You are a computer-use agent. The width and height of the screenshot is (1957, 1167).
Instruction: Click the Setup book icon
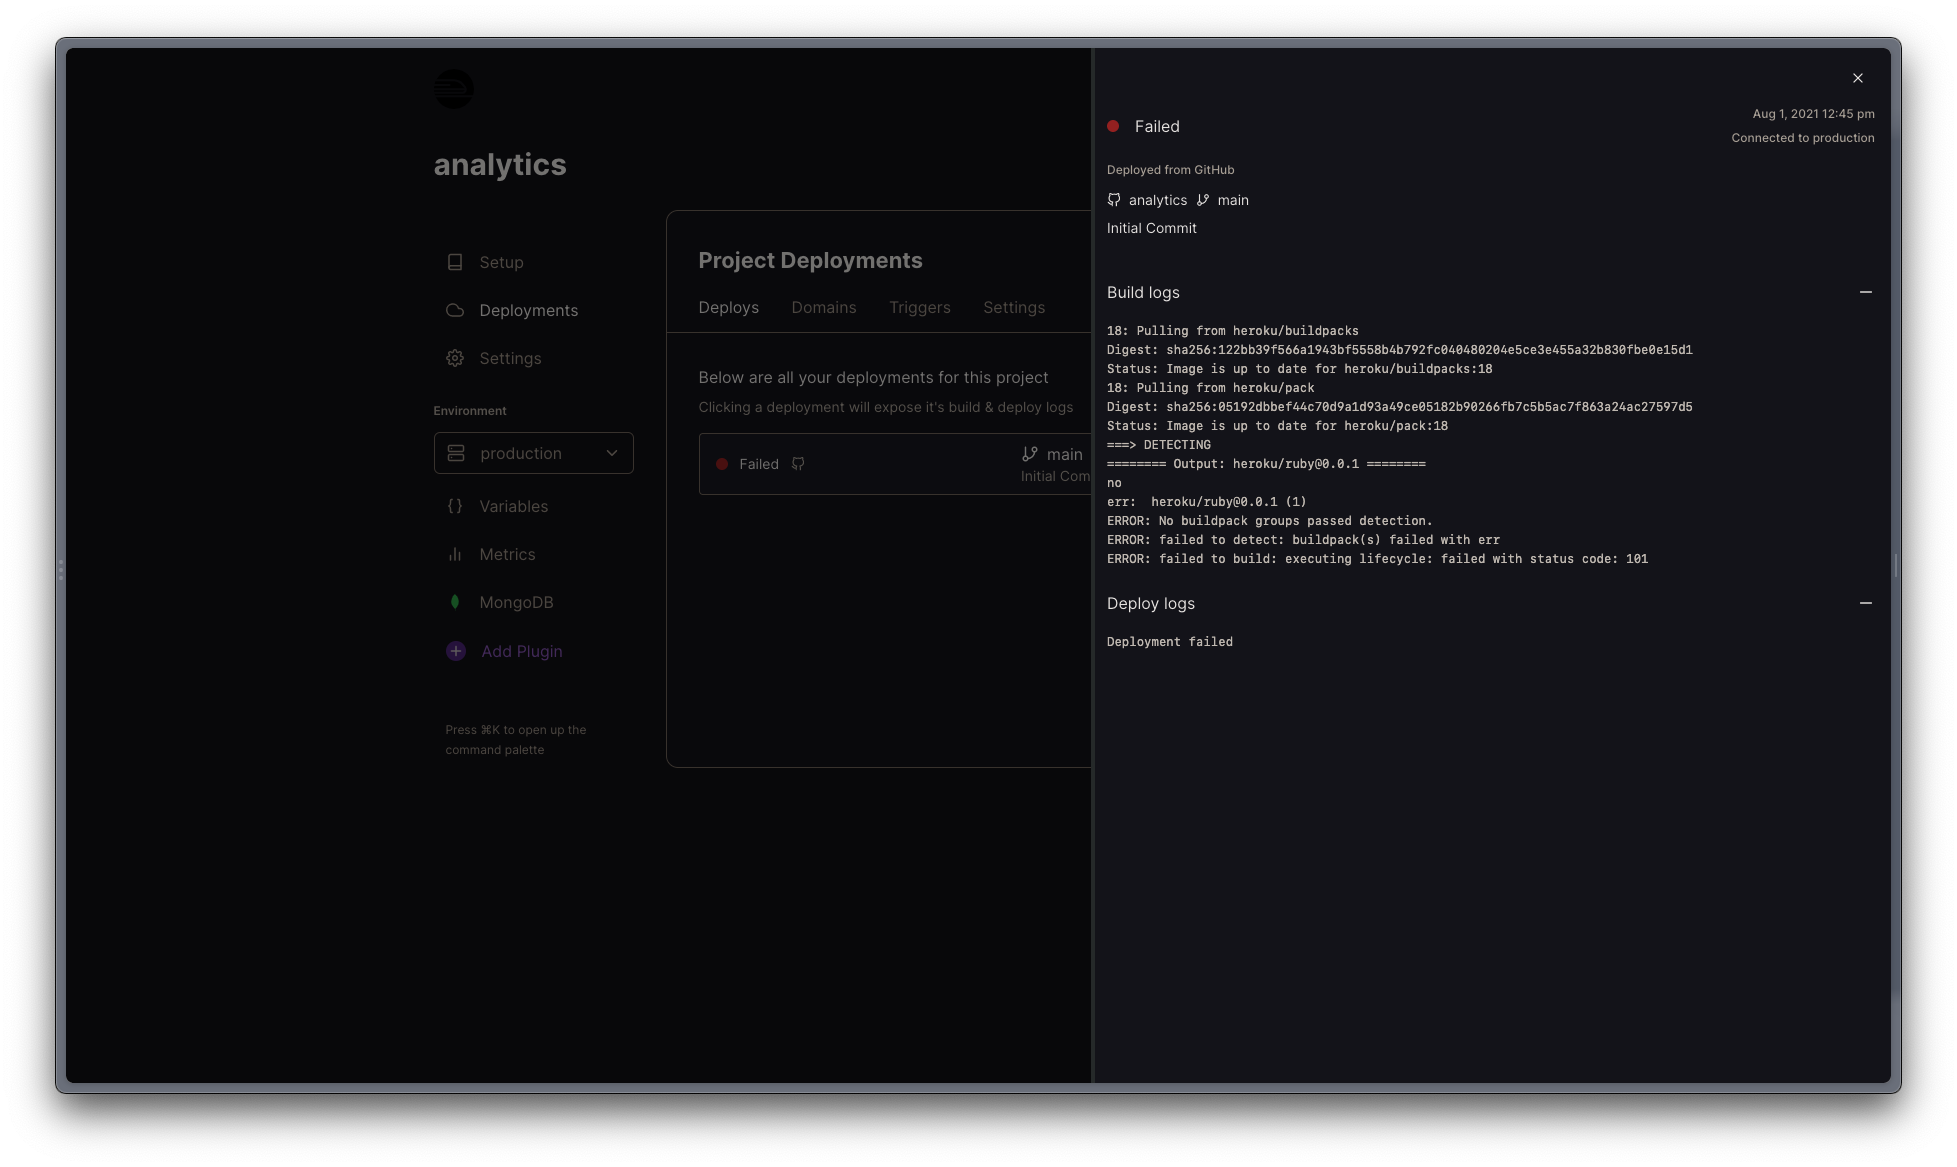[x=455, y=262]
